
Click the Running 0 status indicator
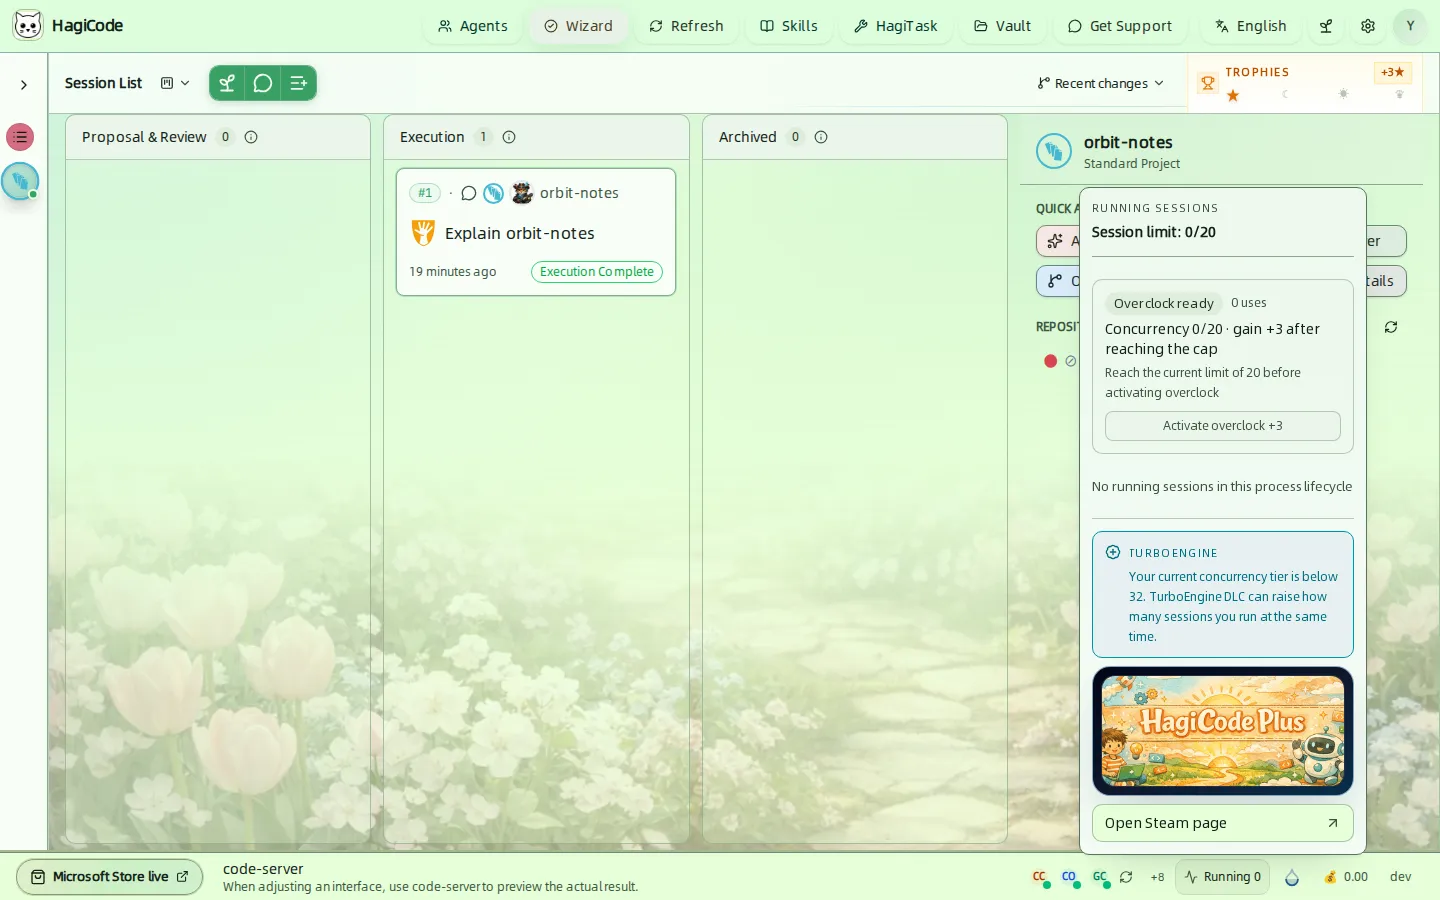point(1223,877)
